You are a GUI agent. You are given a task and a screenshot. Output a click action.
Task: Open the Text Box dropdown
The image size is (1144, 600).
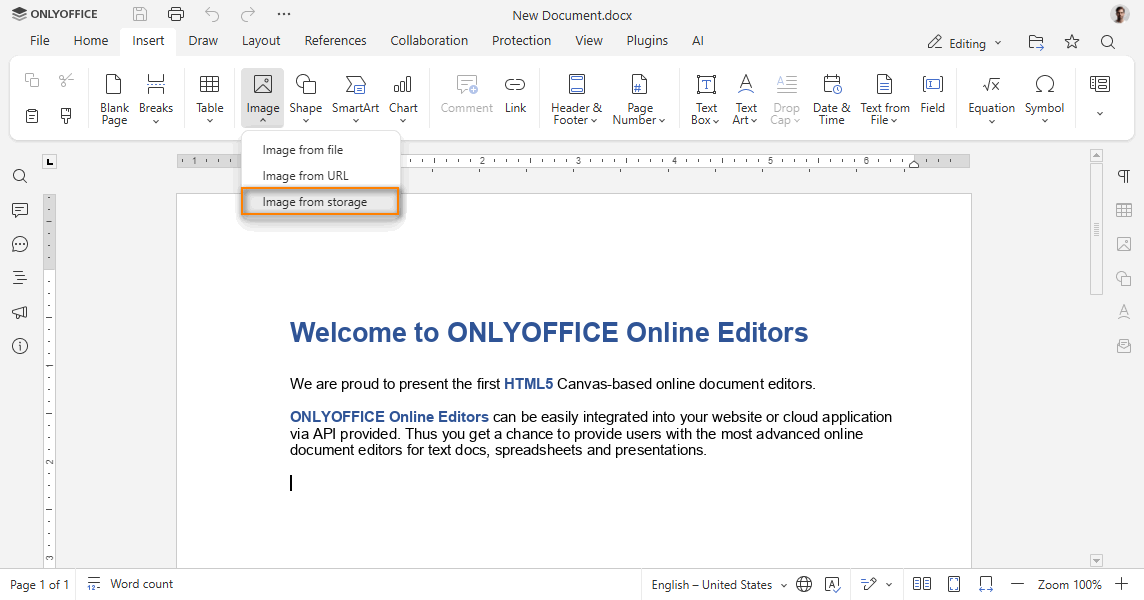pyautogui.click(x=706, y=99)
